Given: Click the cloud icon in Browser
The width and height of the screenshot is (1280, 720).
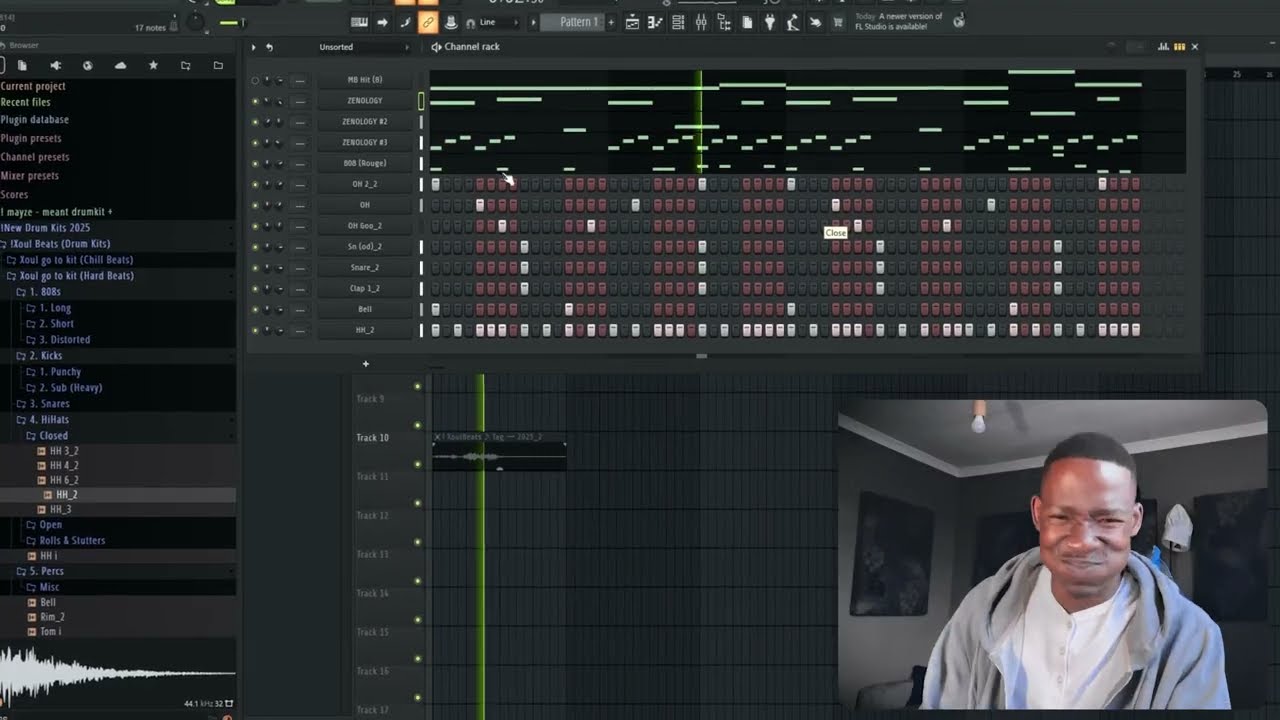Looking at the screenshot, I should pyautogui.click(x=120, y=65).
